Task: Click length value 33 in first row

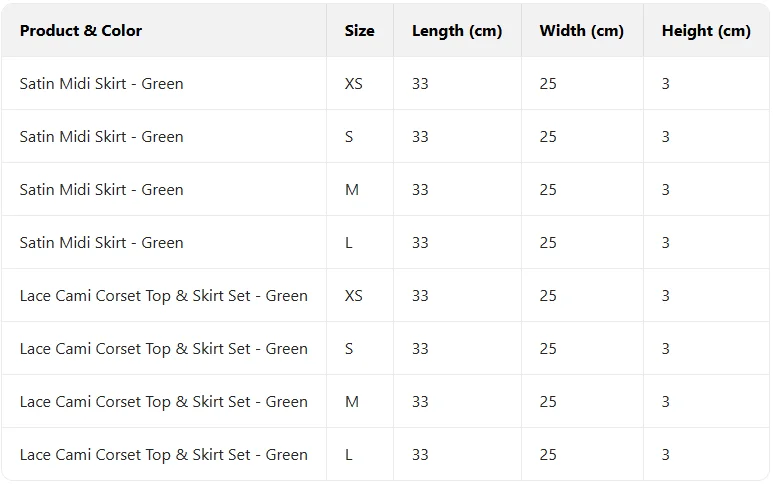Action: (421, 84)
